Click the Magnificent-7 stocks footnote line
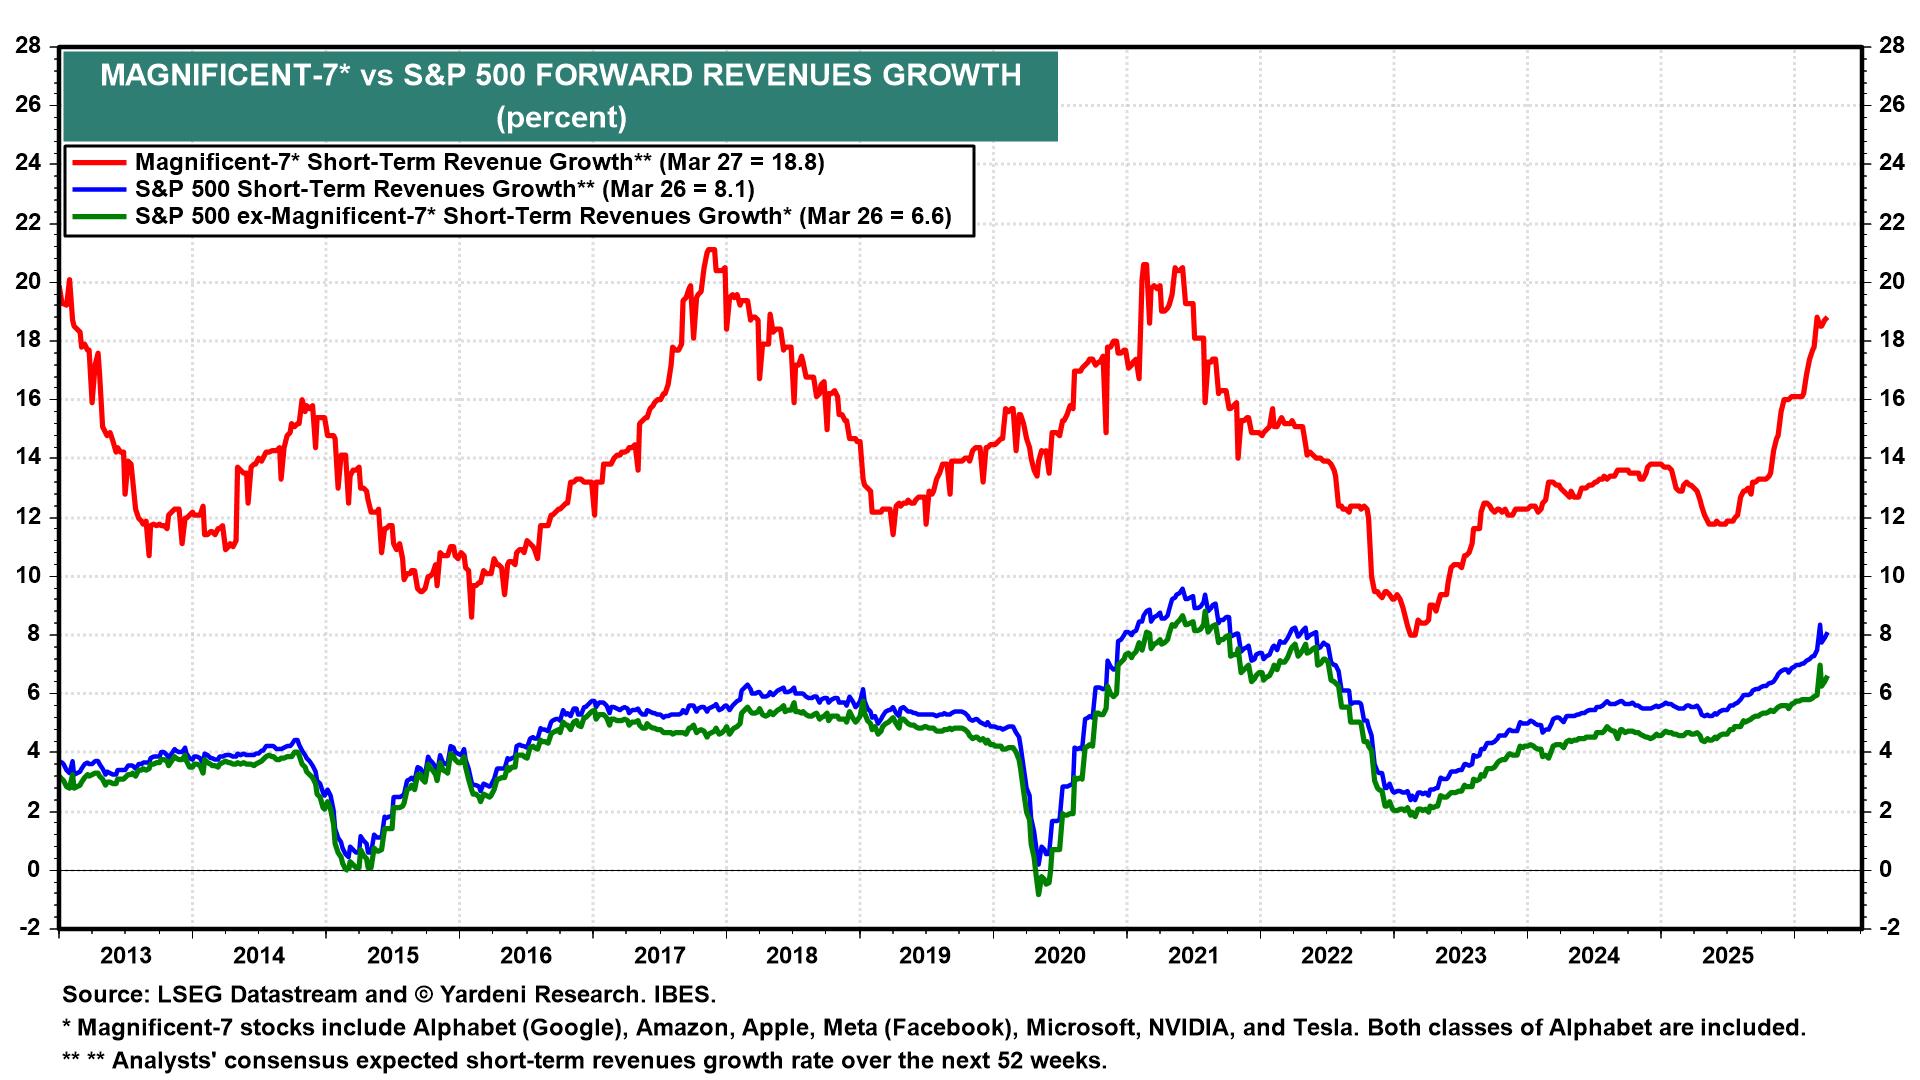Image resolution: width=1920 pixels, height=1080 pixels. click(933, 1028)
